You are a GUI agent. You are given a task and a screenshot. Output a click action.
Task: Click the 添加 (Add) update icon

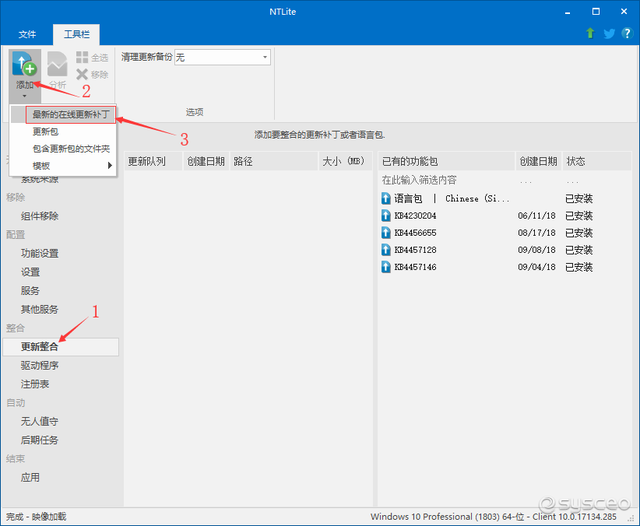click(x=24, y=64)
